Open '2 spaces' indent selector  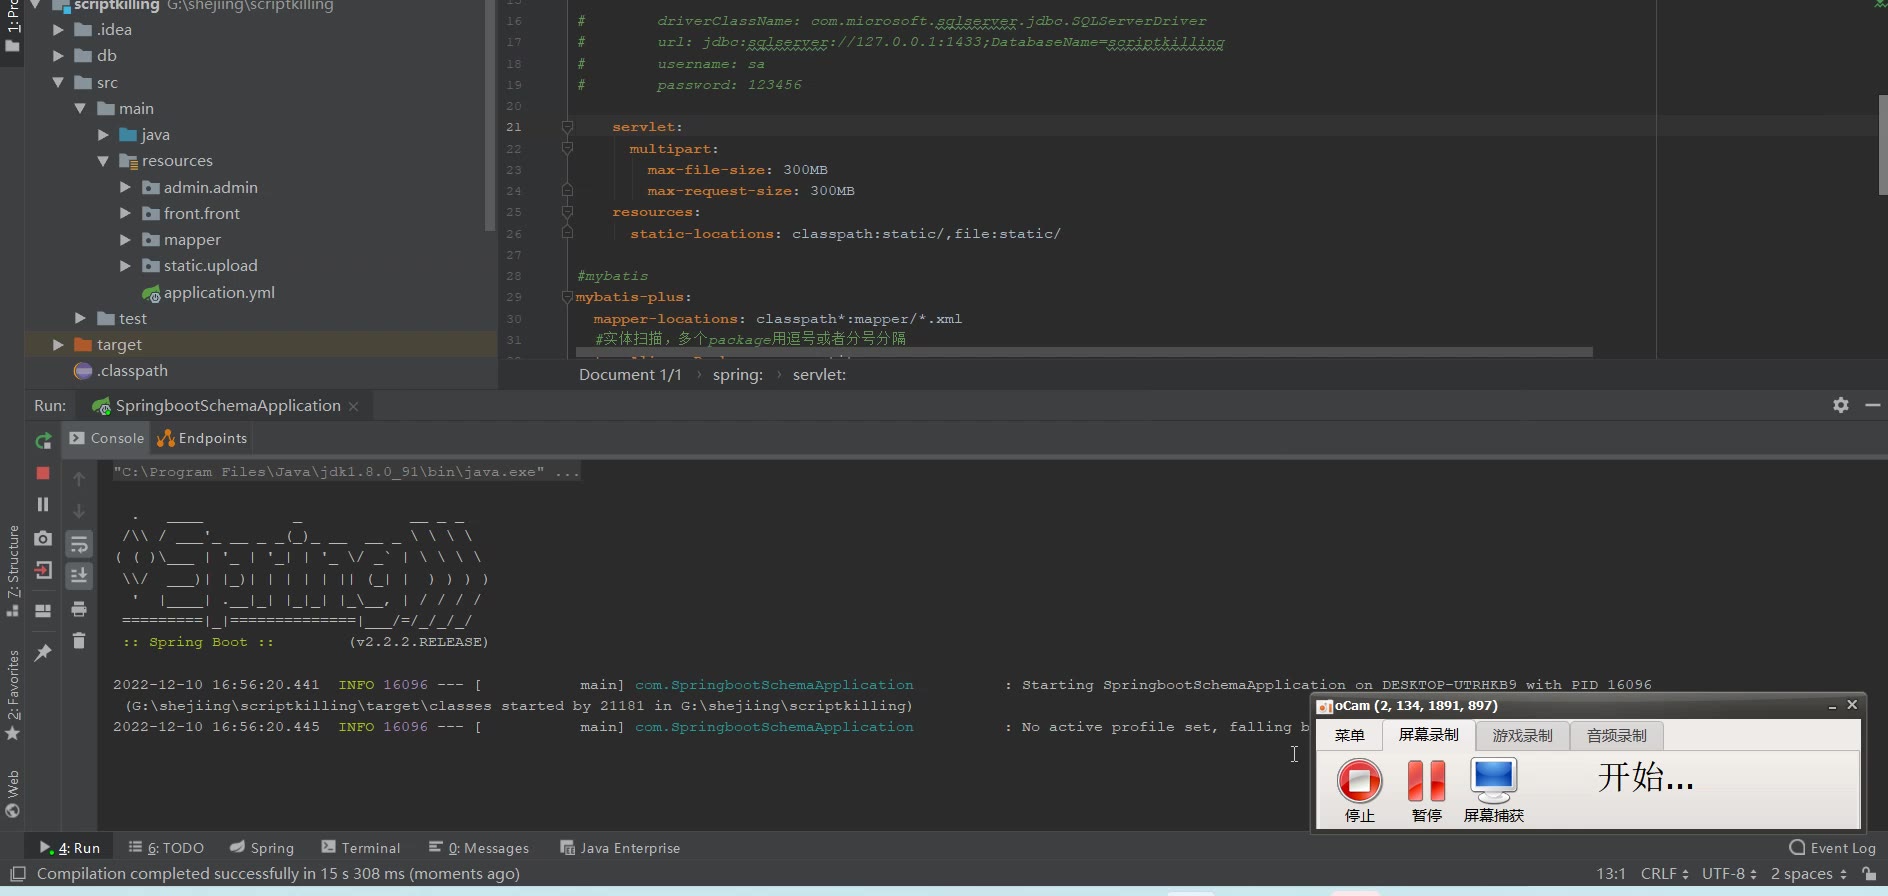(x=1808, y=874)
